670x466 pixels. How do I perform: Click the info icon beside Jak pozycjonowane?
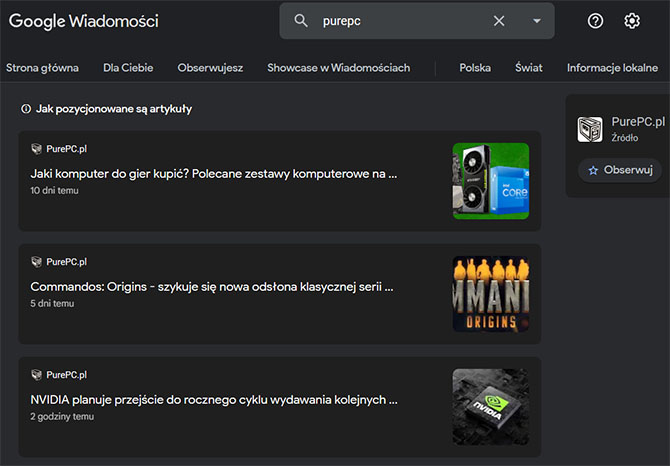pos(26,109)
